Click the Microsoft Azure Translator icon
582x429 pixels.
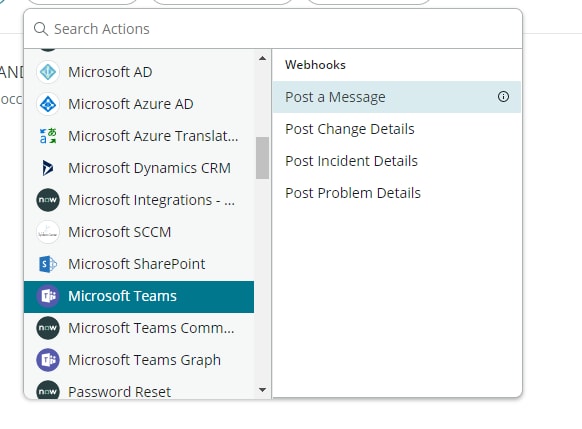pyautogui.click(x=48, y=136)
